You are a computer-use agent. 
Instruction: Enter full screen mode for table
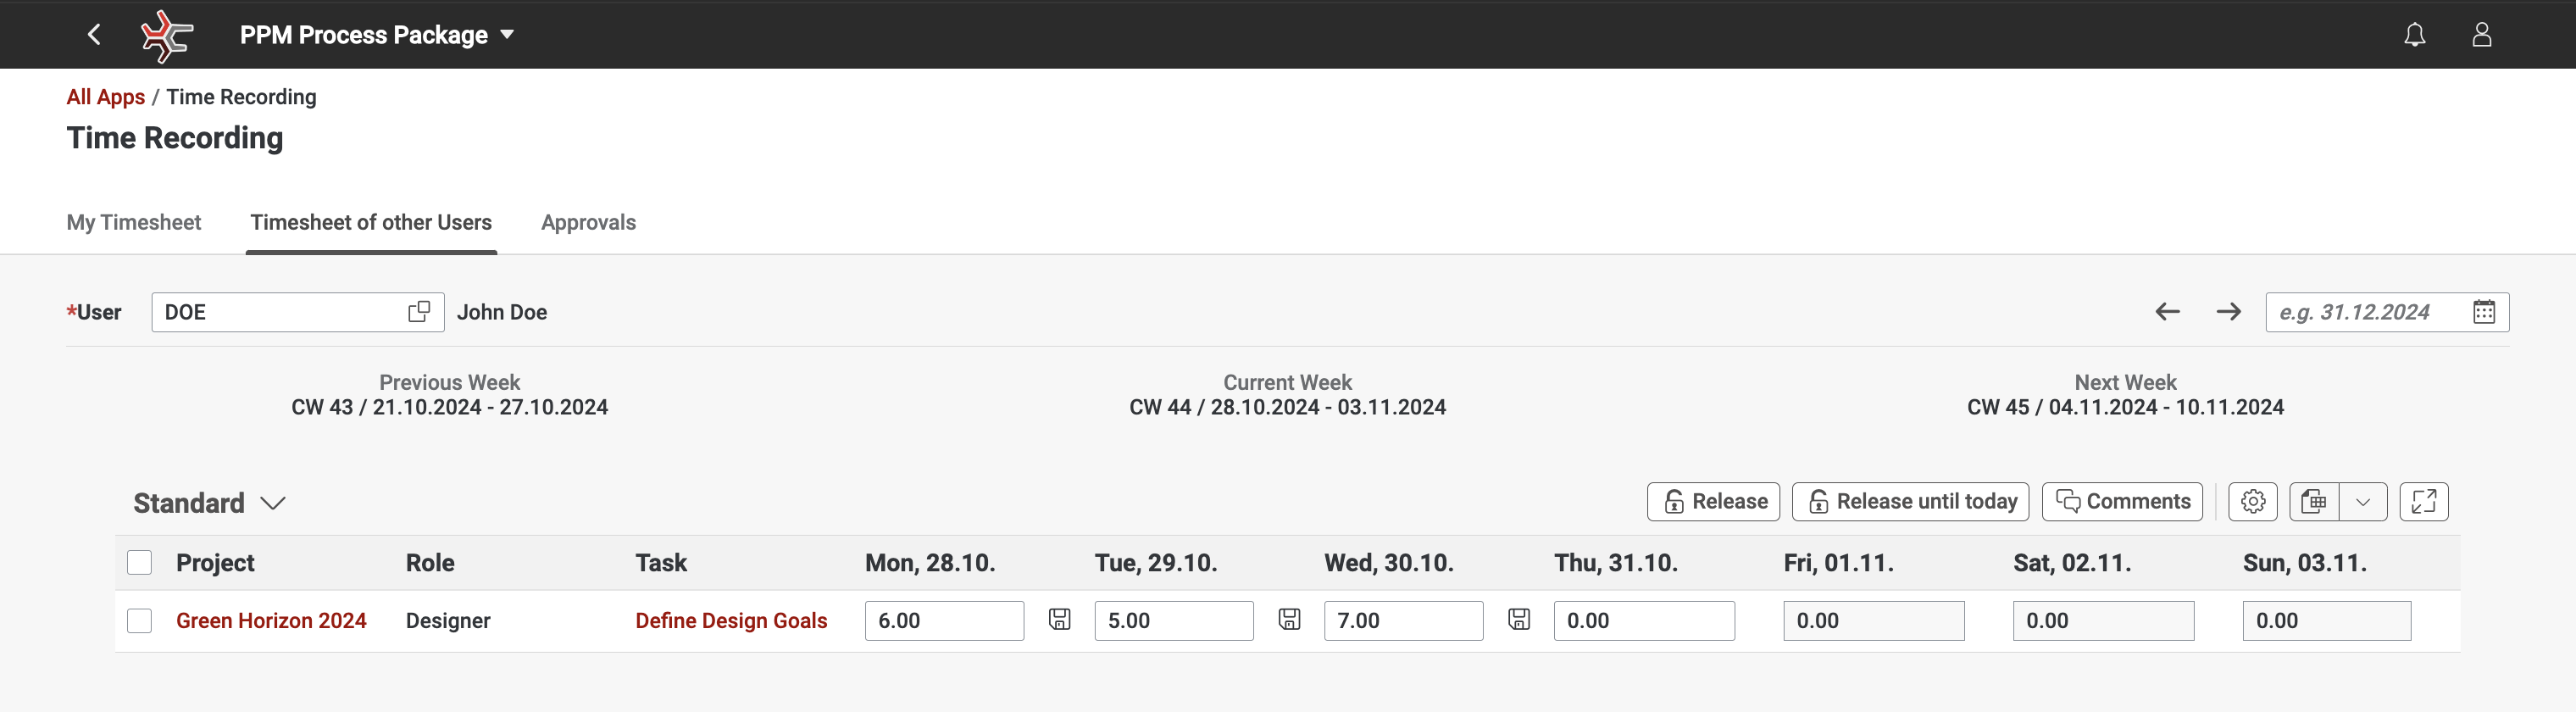pos(2423,502)
